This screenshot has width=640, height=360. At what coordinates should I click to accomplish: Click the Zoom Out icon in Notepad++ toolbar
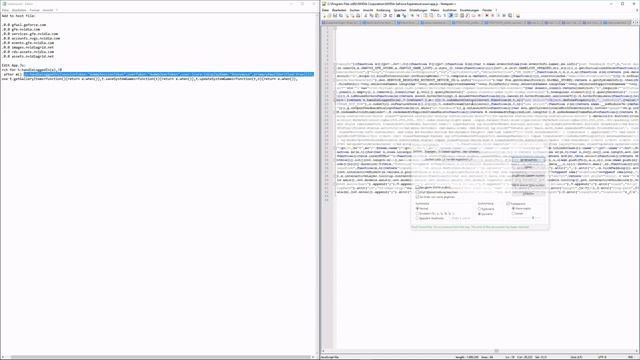418,16
